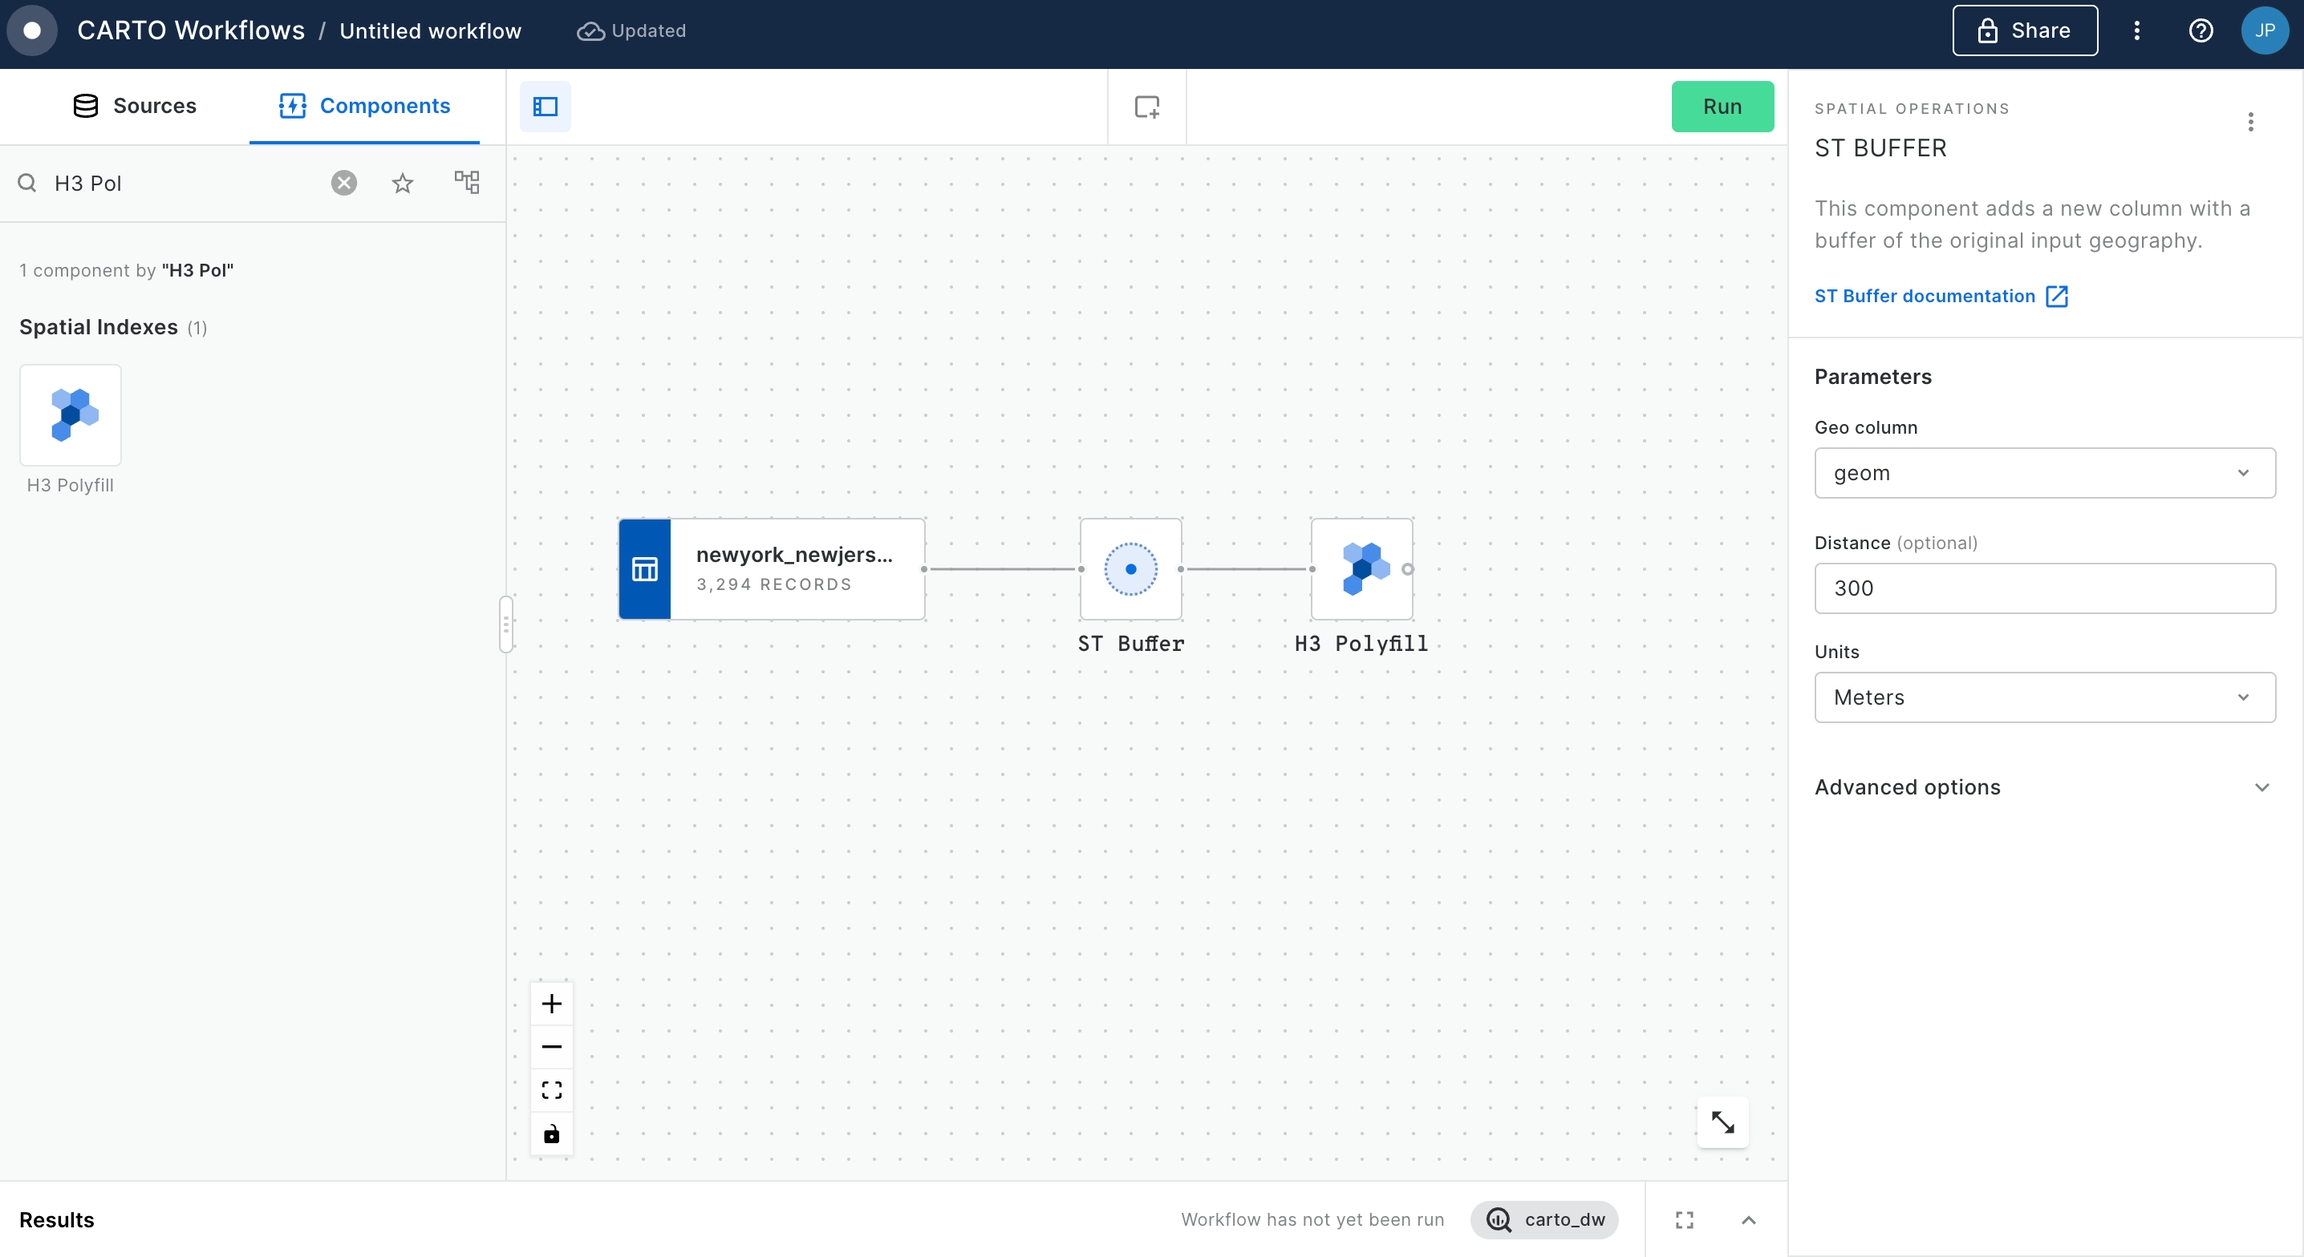Focus the component search field
The height and width of the screenshot is (1257, 2304).
(x=186, y=183)
